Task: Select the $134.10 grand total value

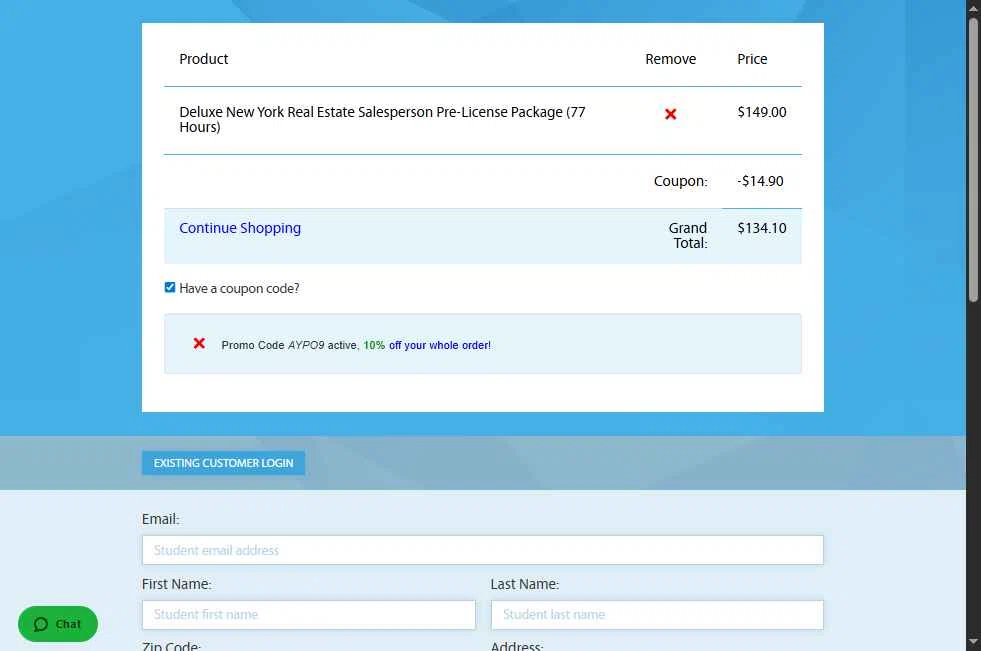Action: point(761,228)
